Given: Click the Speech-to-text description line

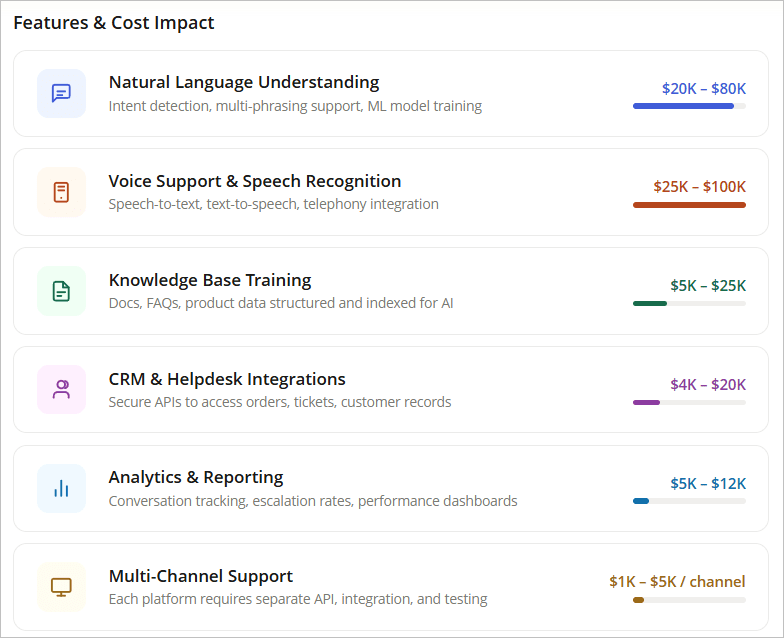Looking at the screenshot, I should click(274, 204).
